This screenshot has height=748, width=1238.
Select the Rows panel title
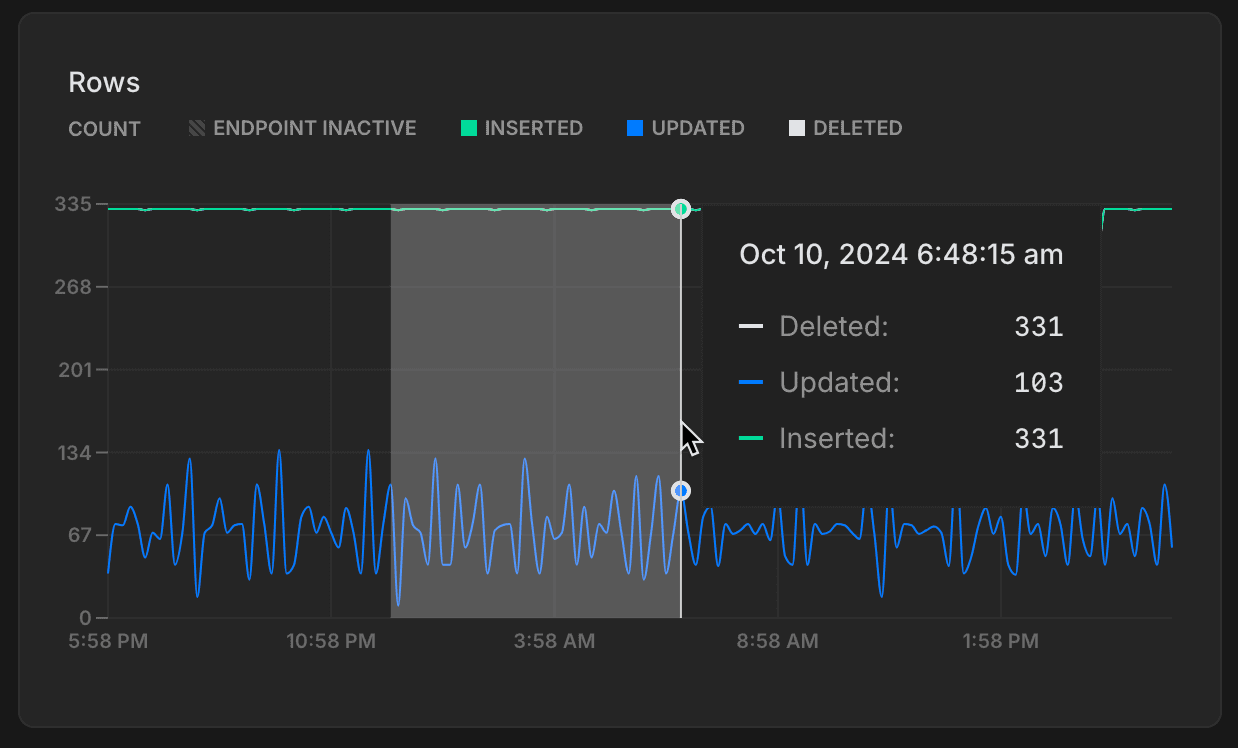(x=104, y=82)
